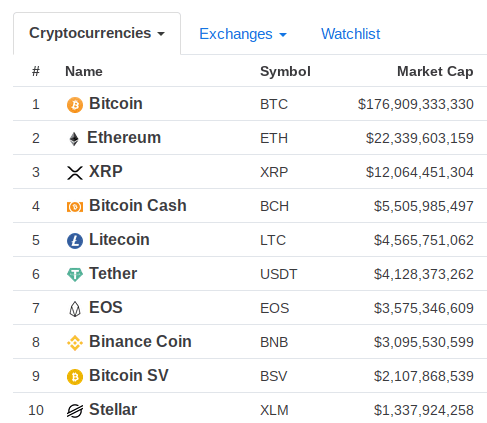Click Ethereum's market cap value

(x=420, y=138)
